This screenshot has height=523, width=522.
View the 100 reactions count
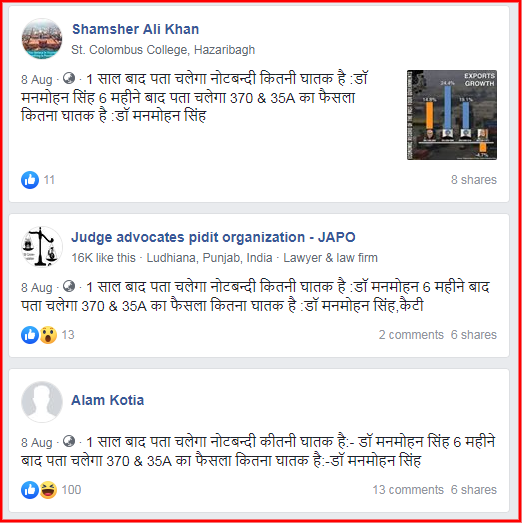(71, 490)
